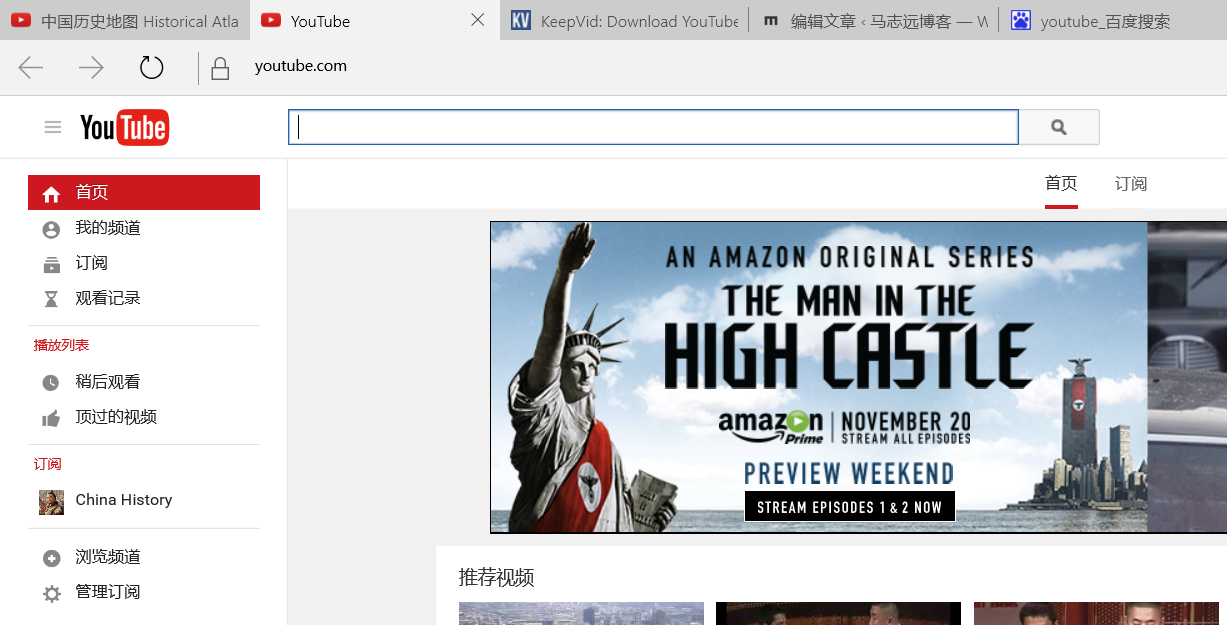Click the China History channel avatar
This screenshot has height=625, width=1227.
pyautogui.click(x=51, y=502)
